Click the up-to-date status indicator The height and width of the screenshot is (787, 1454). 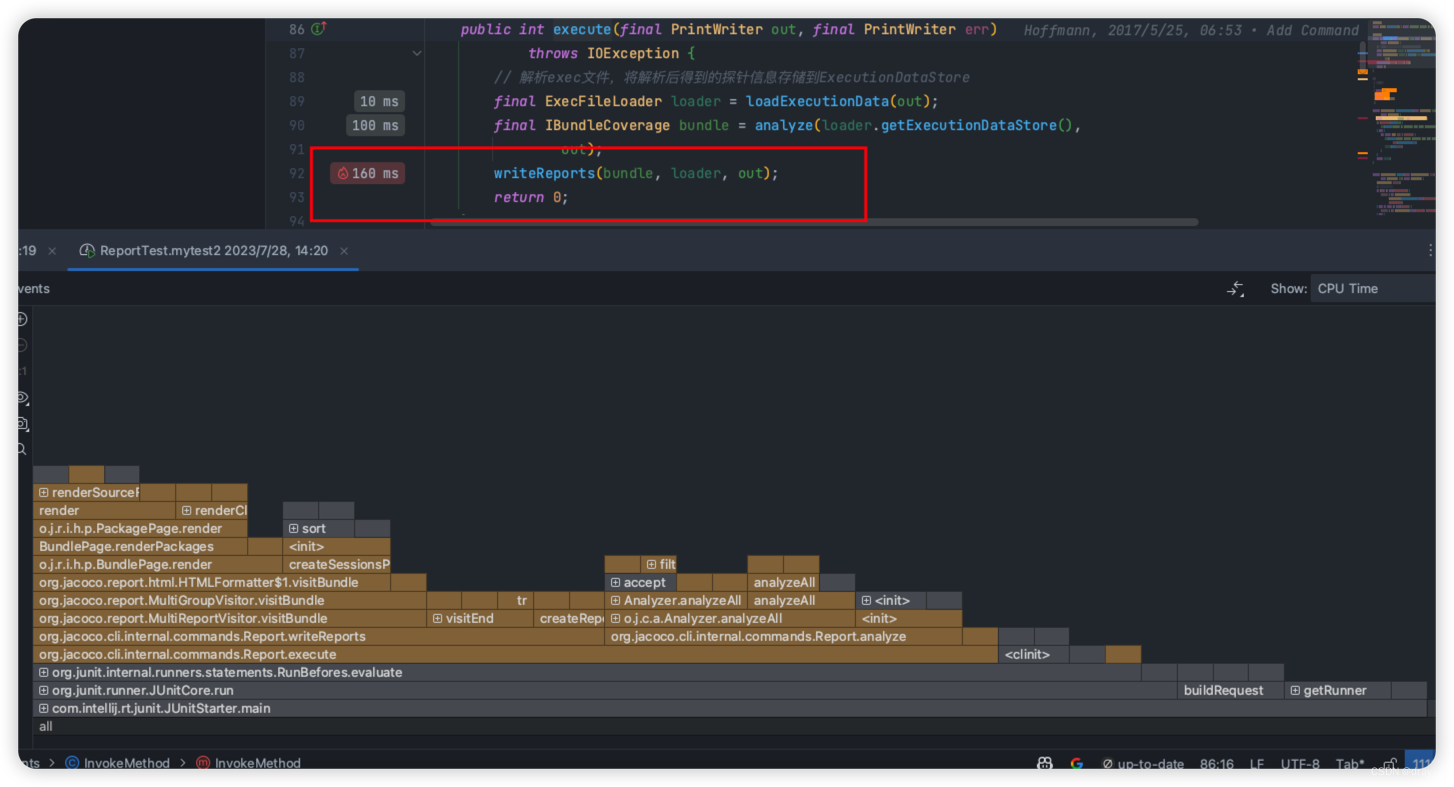pyautogui.click(x=1143, y=764)
